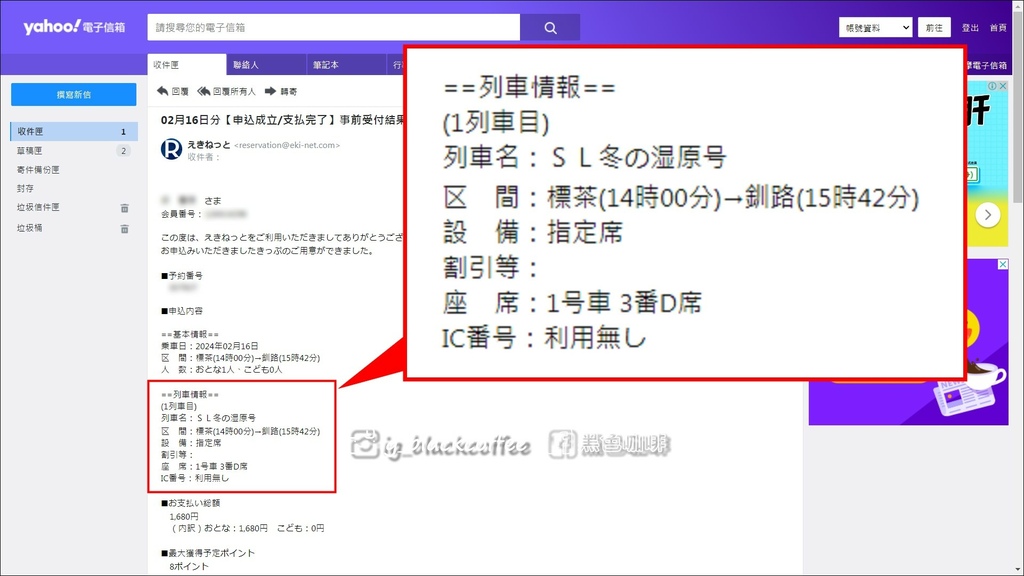Click the 回覆 reply arrow icon

[x=161, y=91]
